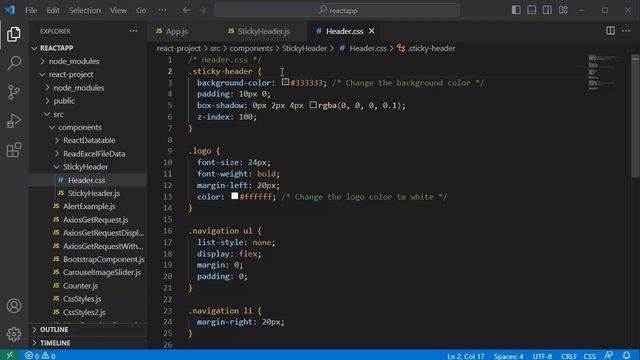This screenshot has height=360, width=640.
Task: Toggle the secondary side bar layout icon
Action: point(547,10)
